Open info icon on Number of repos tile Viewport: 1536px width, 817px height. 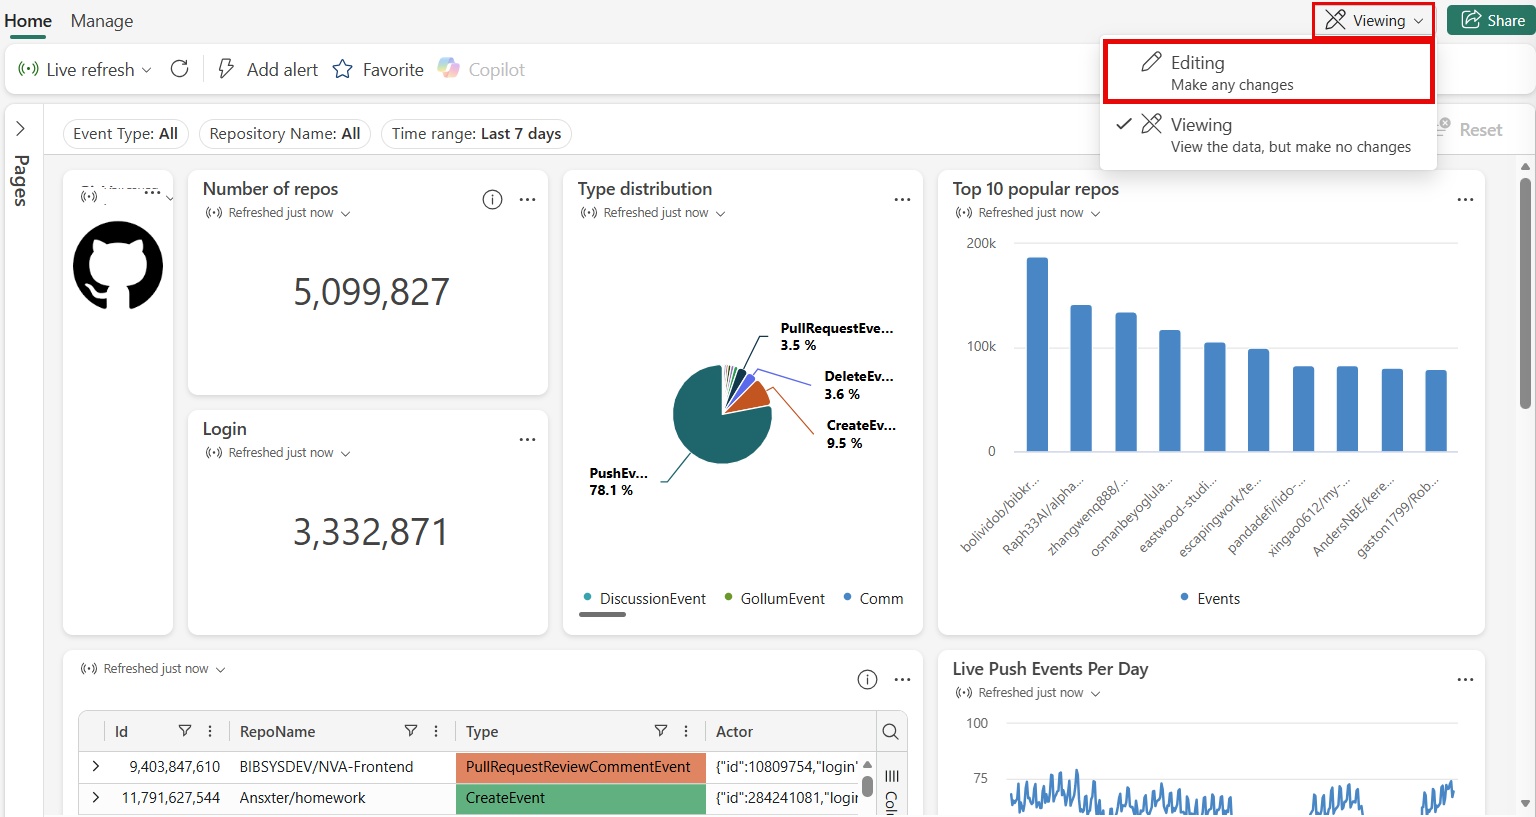pos(492,200)
